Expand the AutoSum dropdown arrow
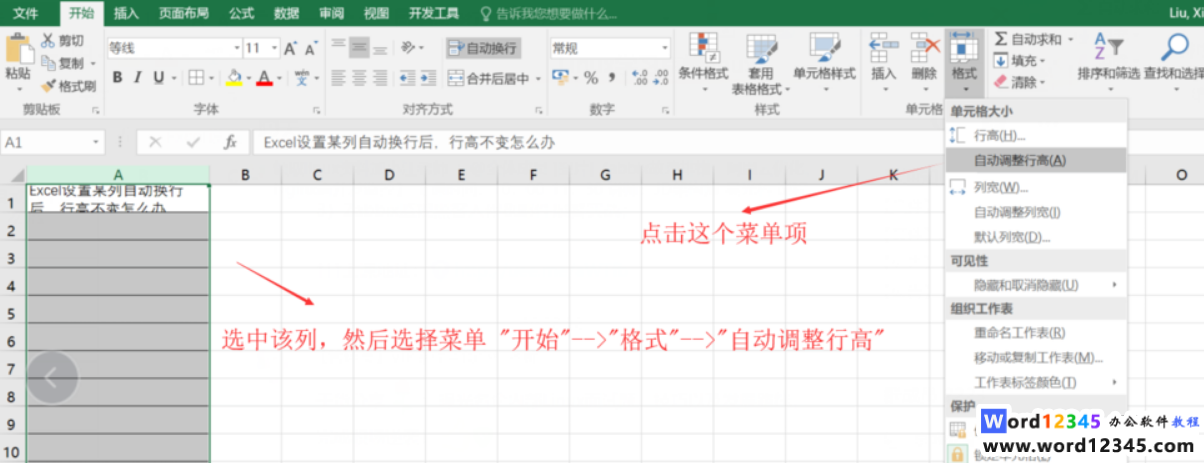 click(1070, 39)
